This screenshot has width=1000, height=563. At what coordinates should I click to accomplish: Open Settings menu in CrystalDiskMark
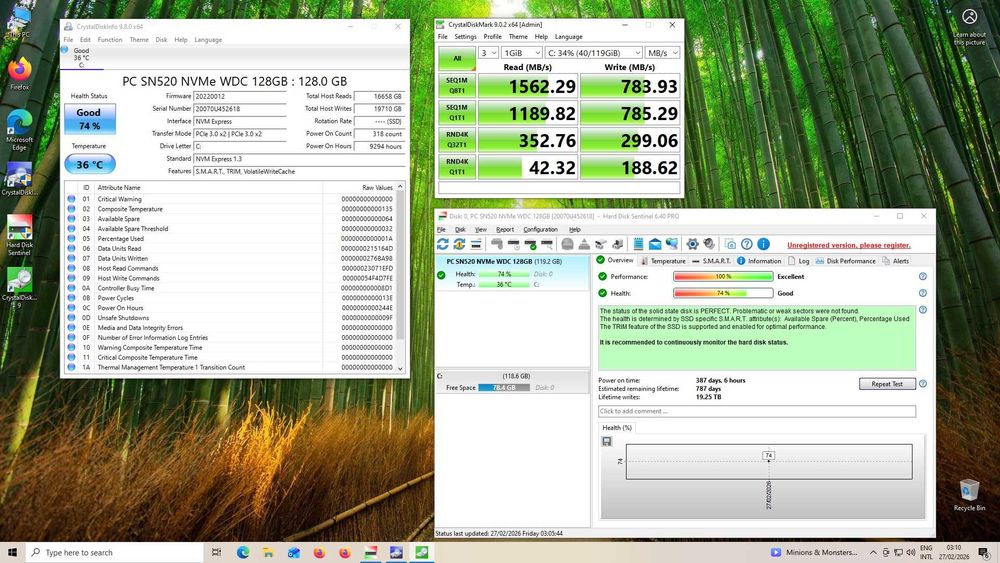465,37
